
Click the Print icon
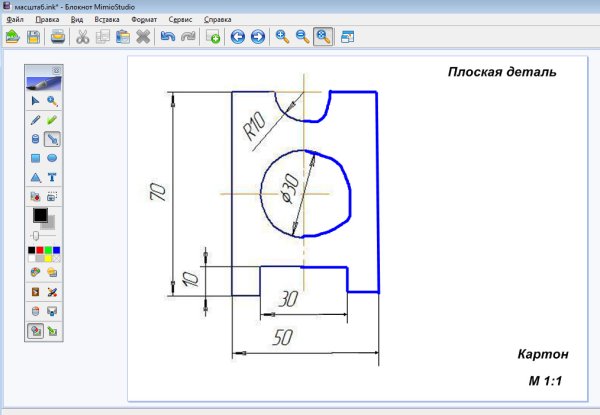59,37
